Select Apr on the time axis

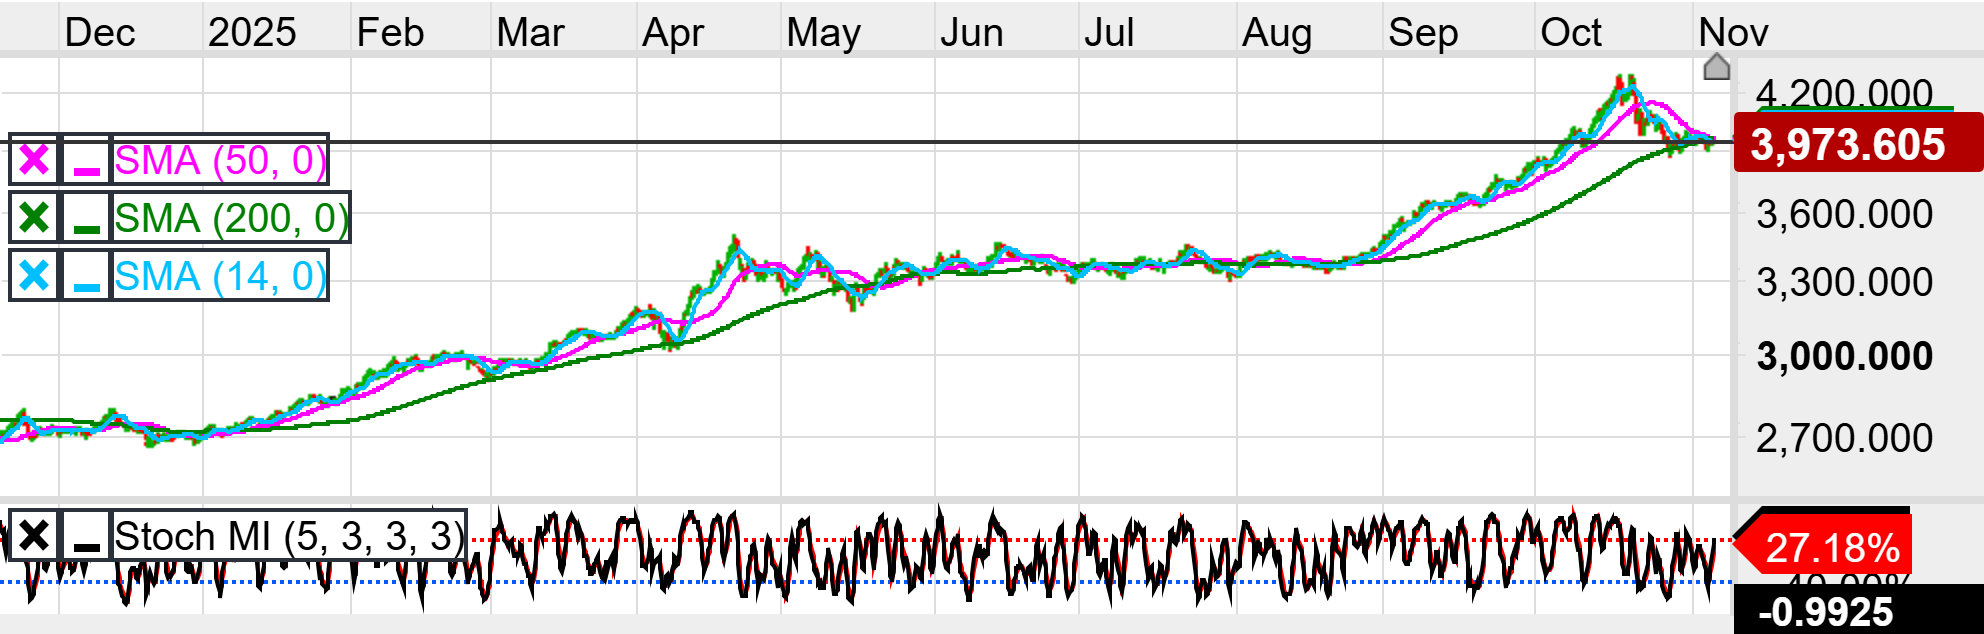click(x=673, y=33)
